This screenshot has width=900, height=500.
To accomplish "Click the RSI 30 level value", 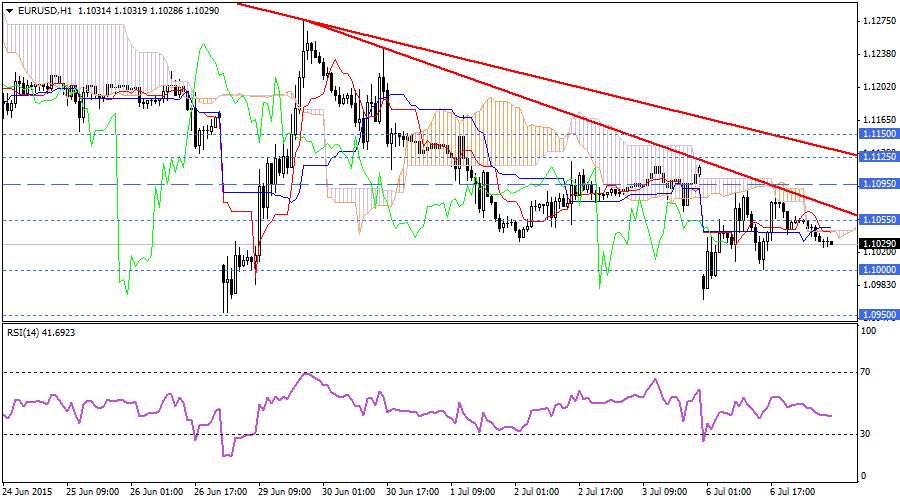I will pyautogui.click(x=866, y=433).
